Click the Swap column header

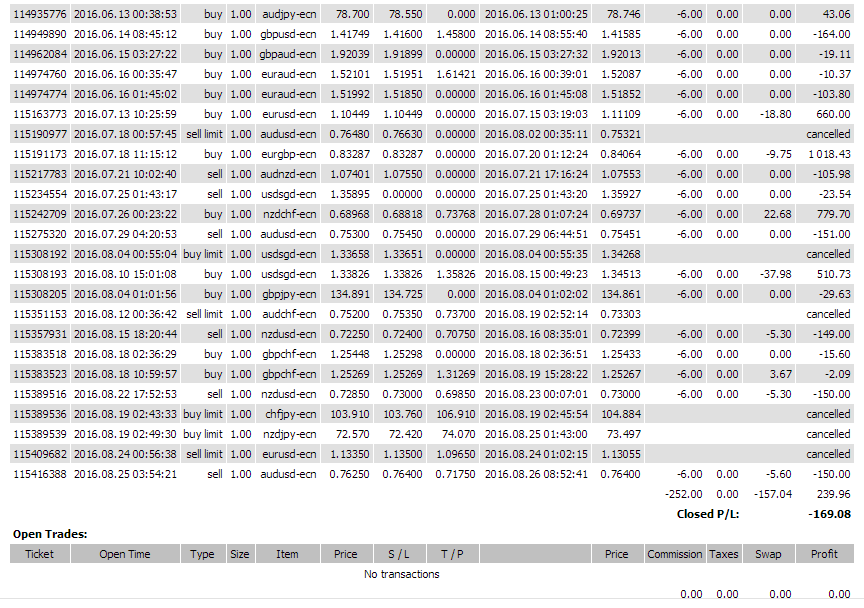click(768, 554)
